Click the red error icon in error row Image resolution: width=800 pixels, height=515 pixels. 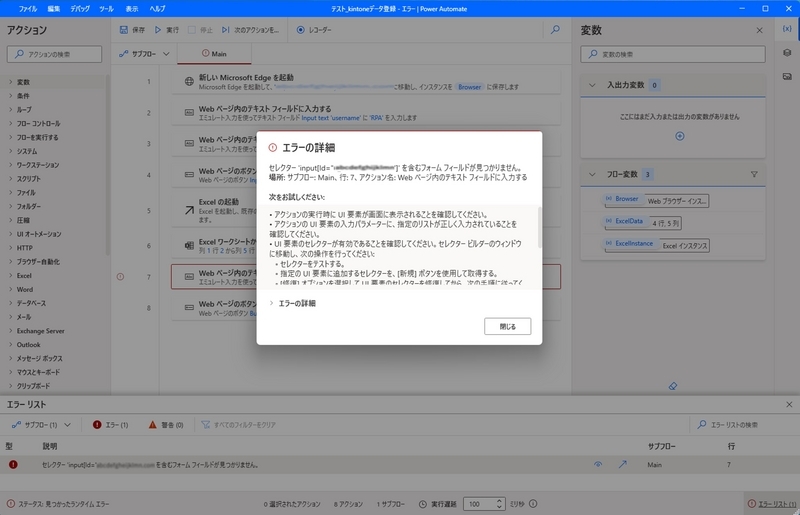13,464
